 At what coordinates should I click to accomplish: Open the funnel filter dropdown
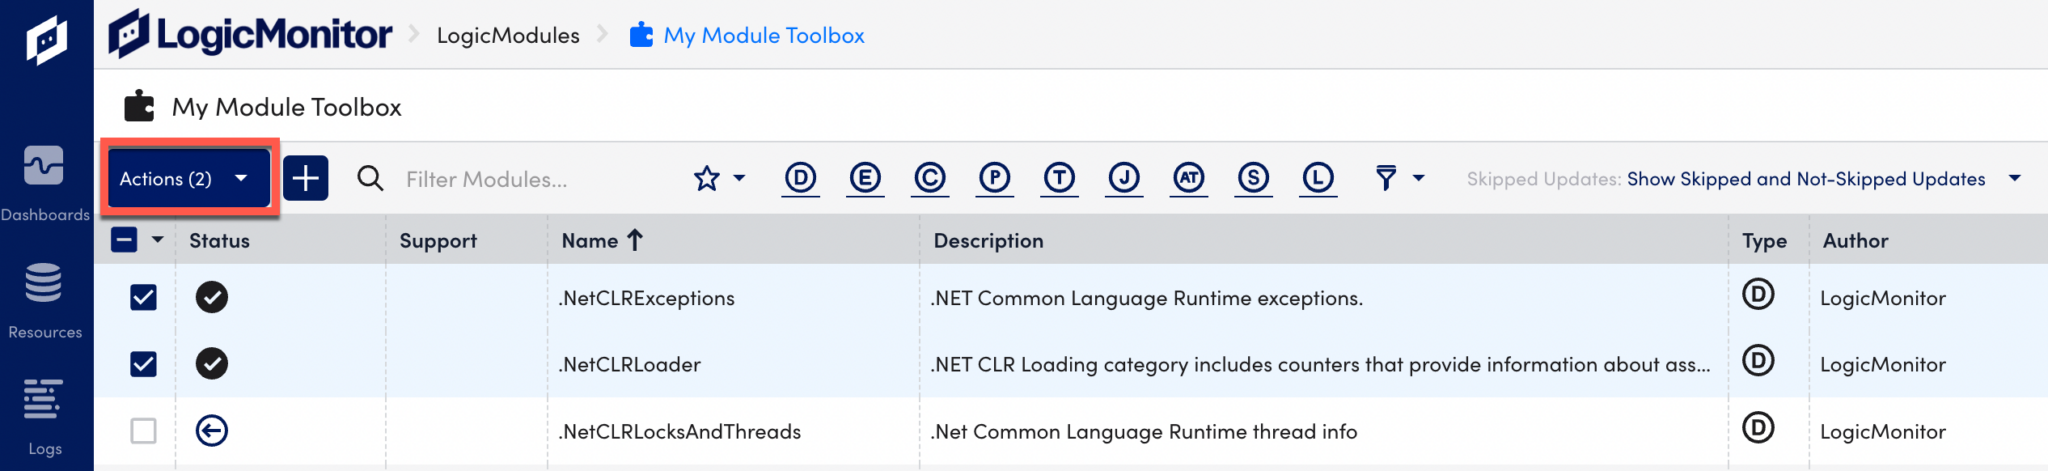(1398, 178)
